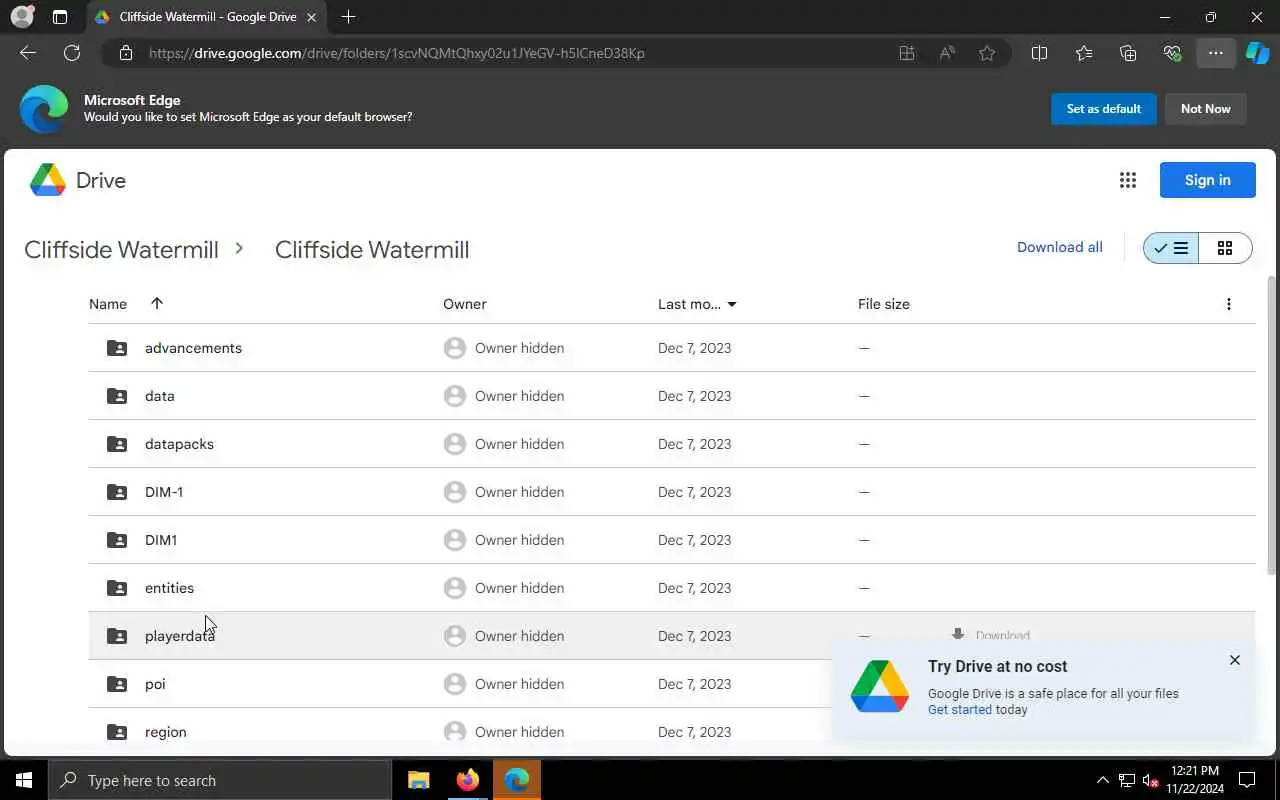
Task: Open a new browser tab
Action: [x=348, y=17]
